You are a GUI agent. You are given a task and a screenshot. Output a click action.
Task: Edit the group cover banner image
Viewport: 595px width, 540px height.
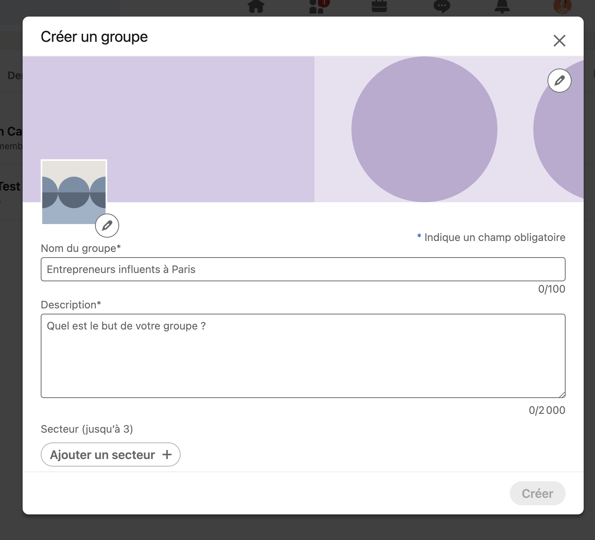(559, 80)
